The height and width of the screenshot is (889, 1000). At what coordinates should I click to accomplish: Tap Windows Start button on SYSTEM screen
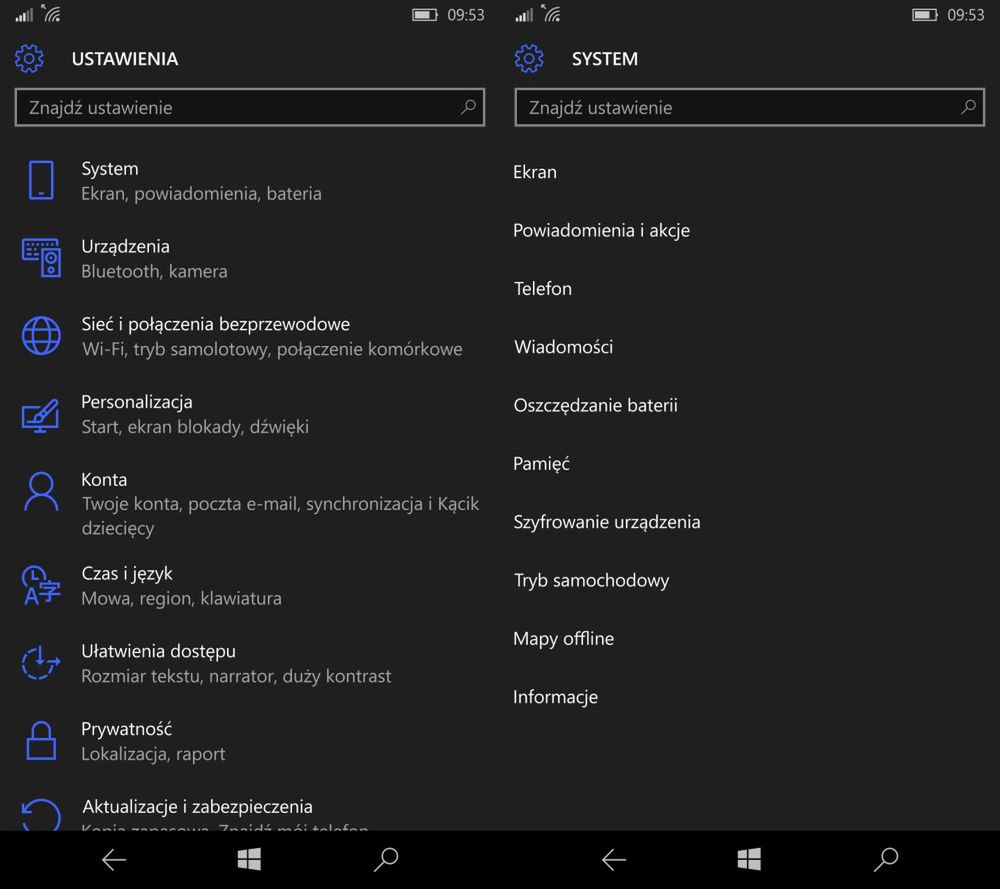tap(749, 860)
